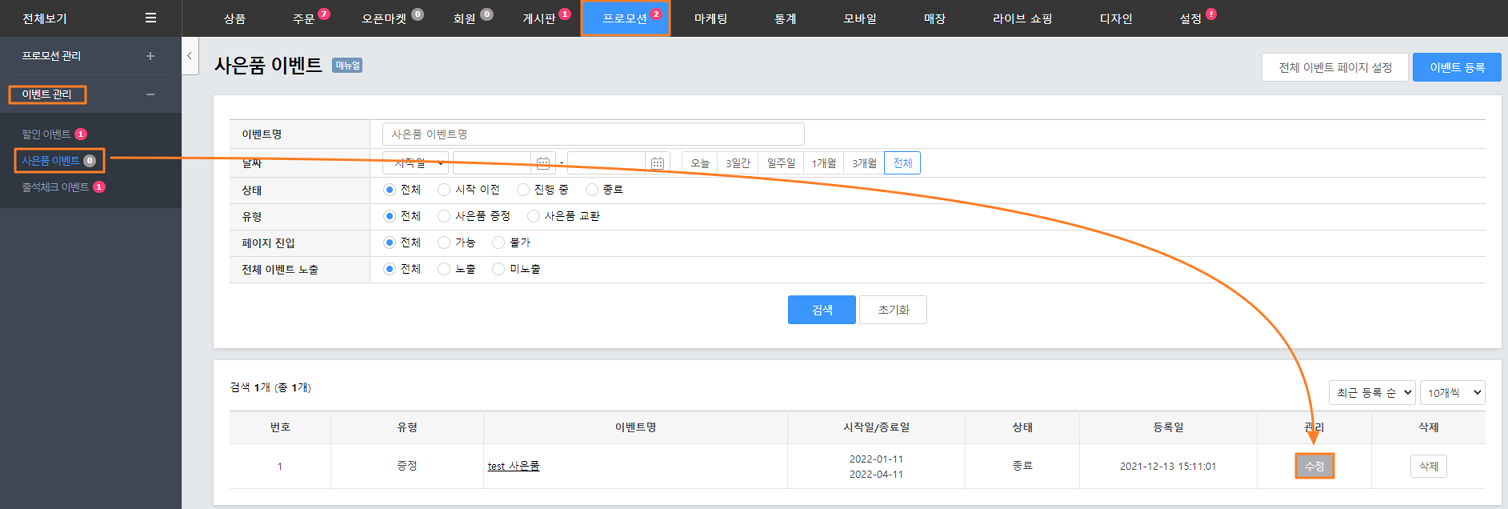Open the 매장 menu

934,19
